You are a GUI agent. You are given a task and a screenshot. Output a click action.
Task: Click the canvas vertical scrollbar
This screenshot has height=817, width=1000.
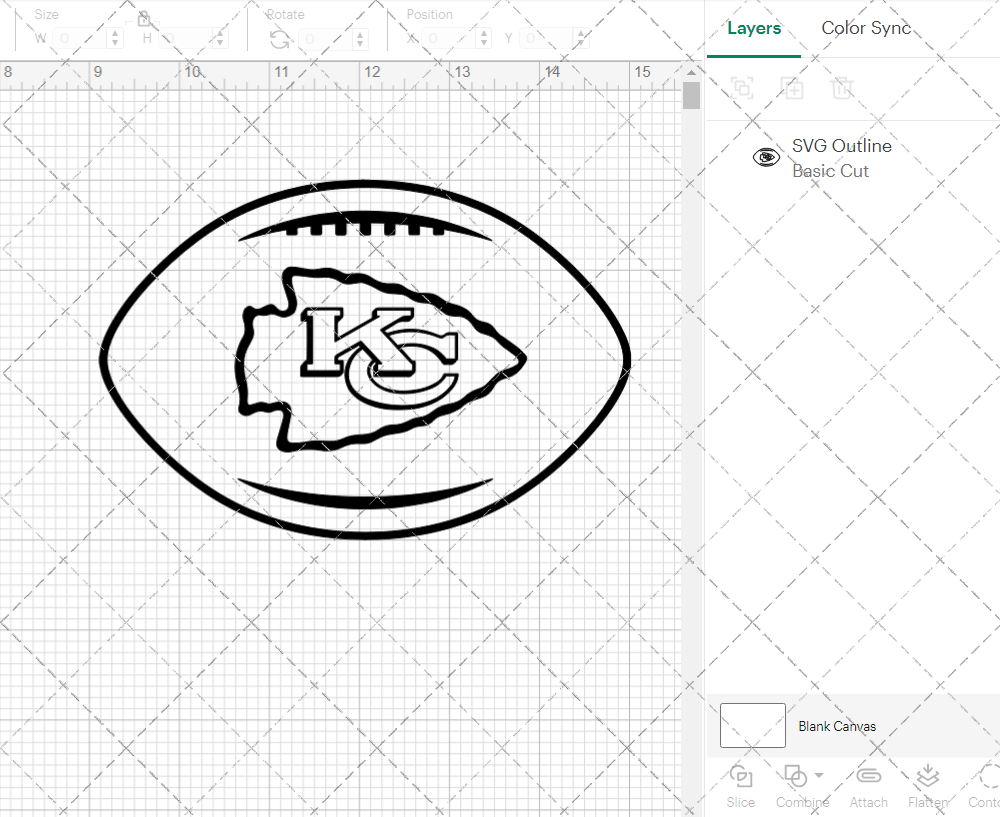coord(691,97)
